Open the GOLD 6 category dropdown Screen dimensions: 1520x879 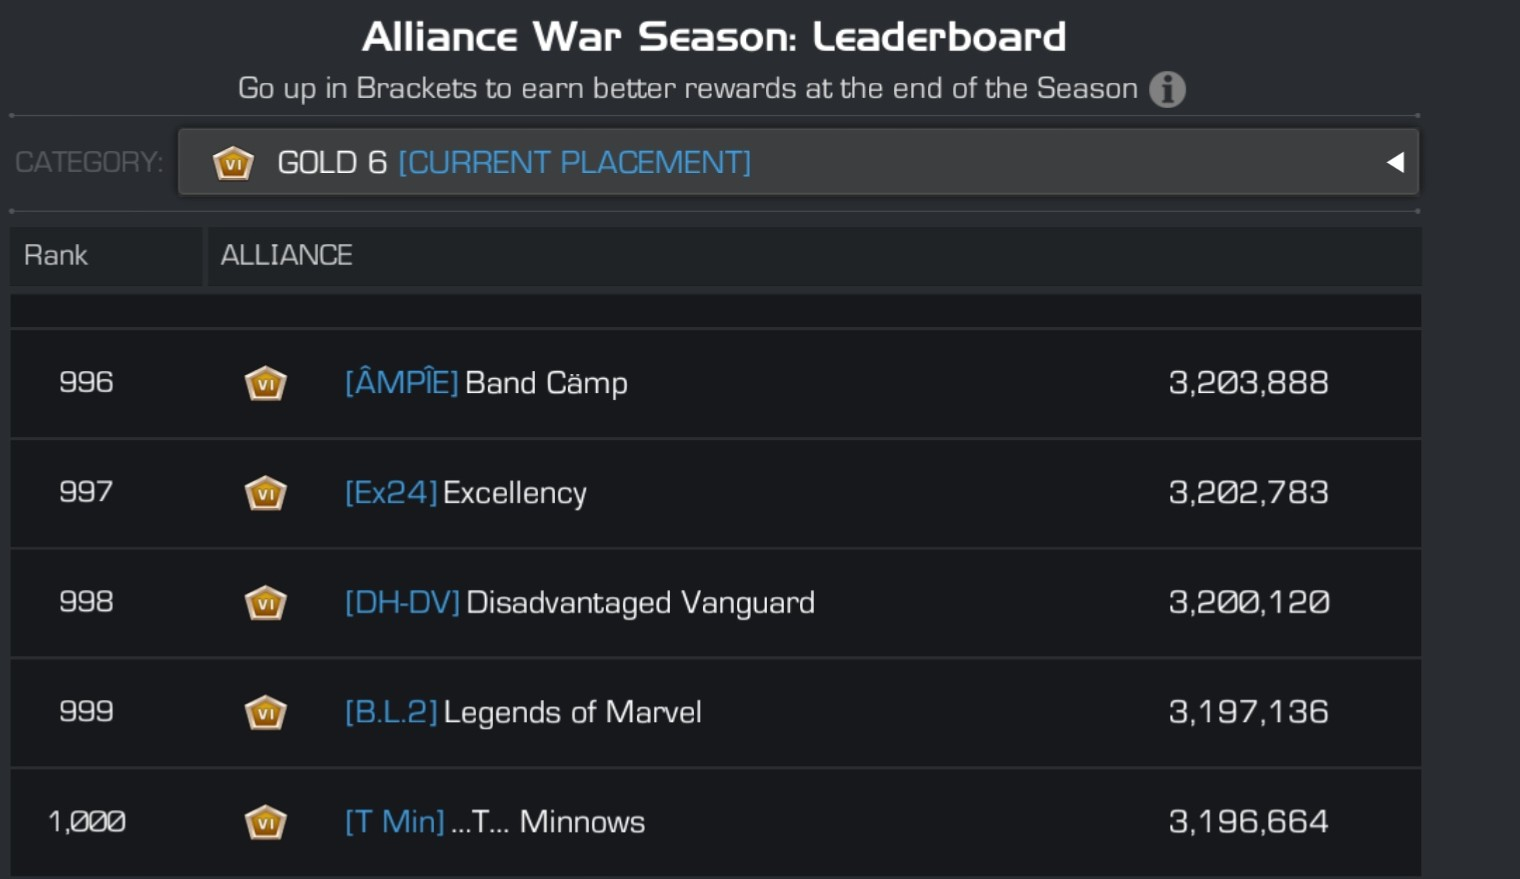[x=798, y=162]
